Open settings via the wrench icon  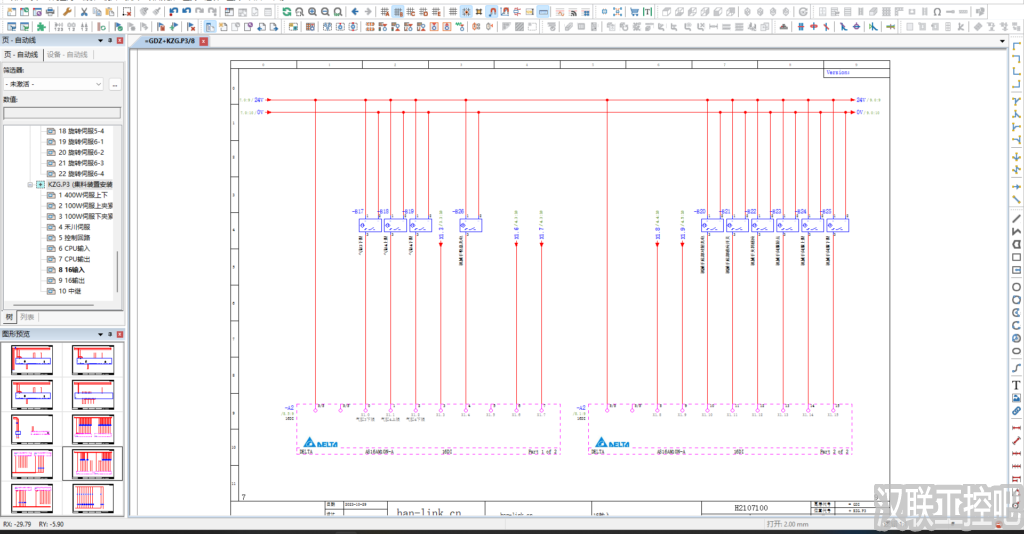67,12
